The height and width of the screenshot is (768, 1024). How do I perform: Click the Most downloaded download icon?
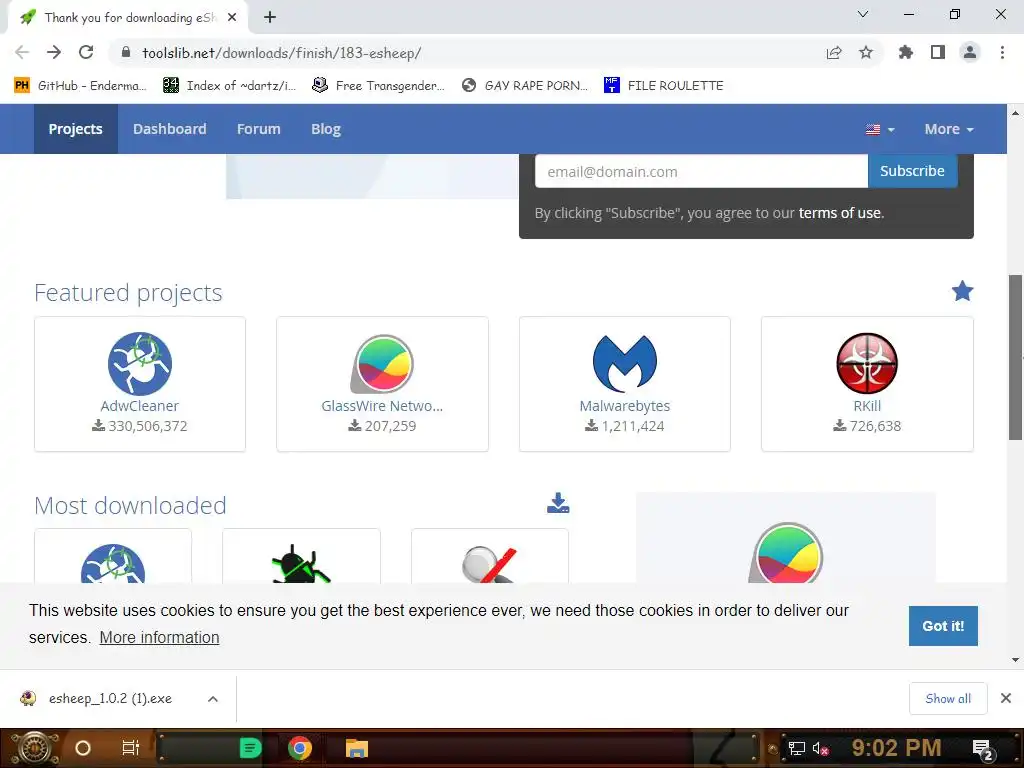coord(558,503)
